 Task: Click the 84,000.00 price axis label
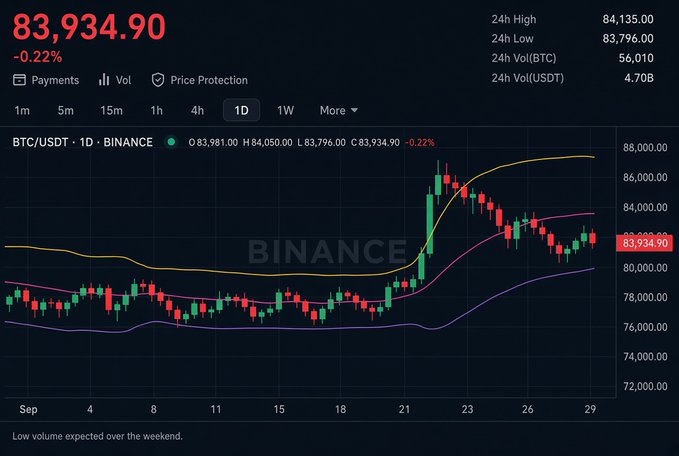(645, 207)
